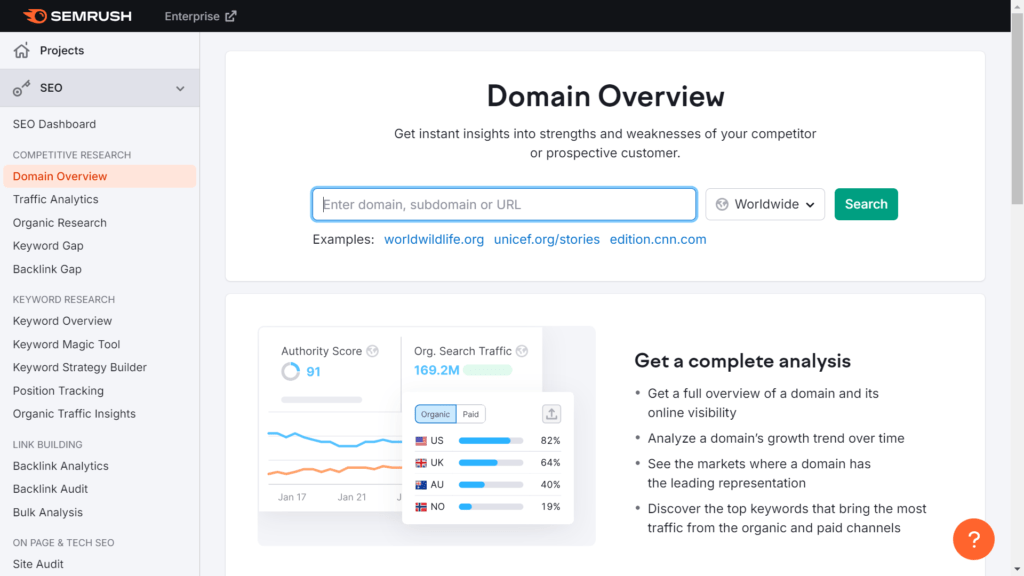The width and height of the screenshot is (1024, 576).
Task: Open Organic Research
Action: (59, 223)
